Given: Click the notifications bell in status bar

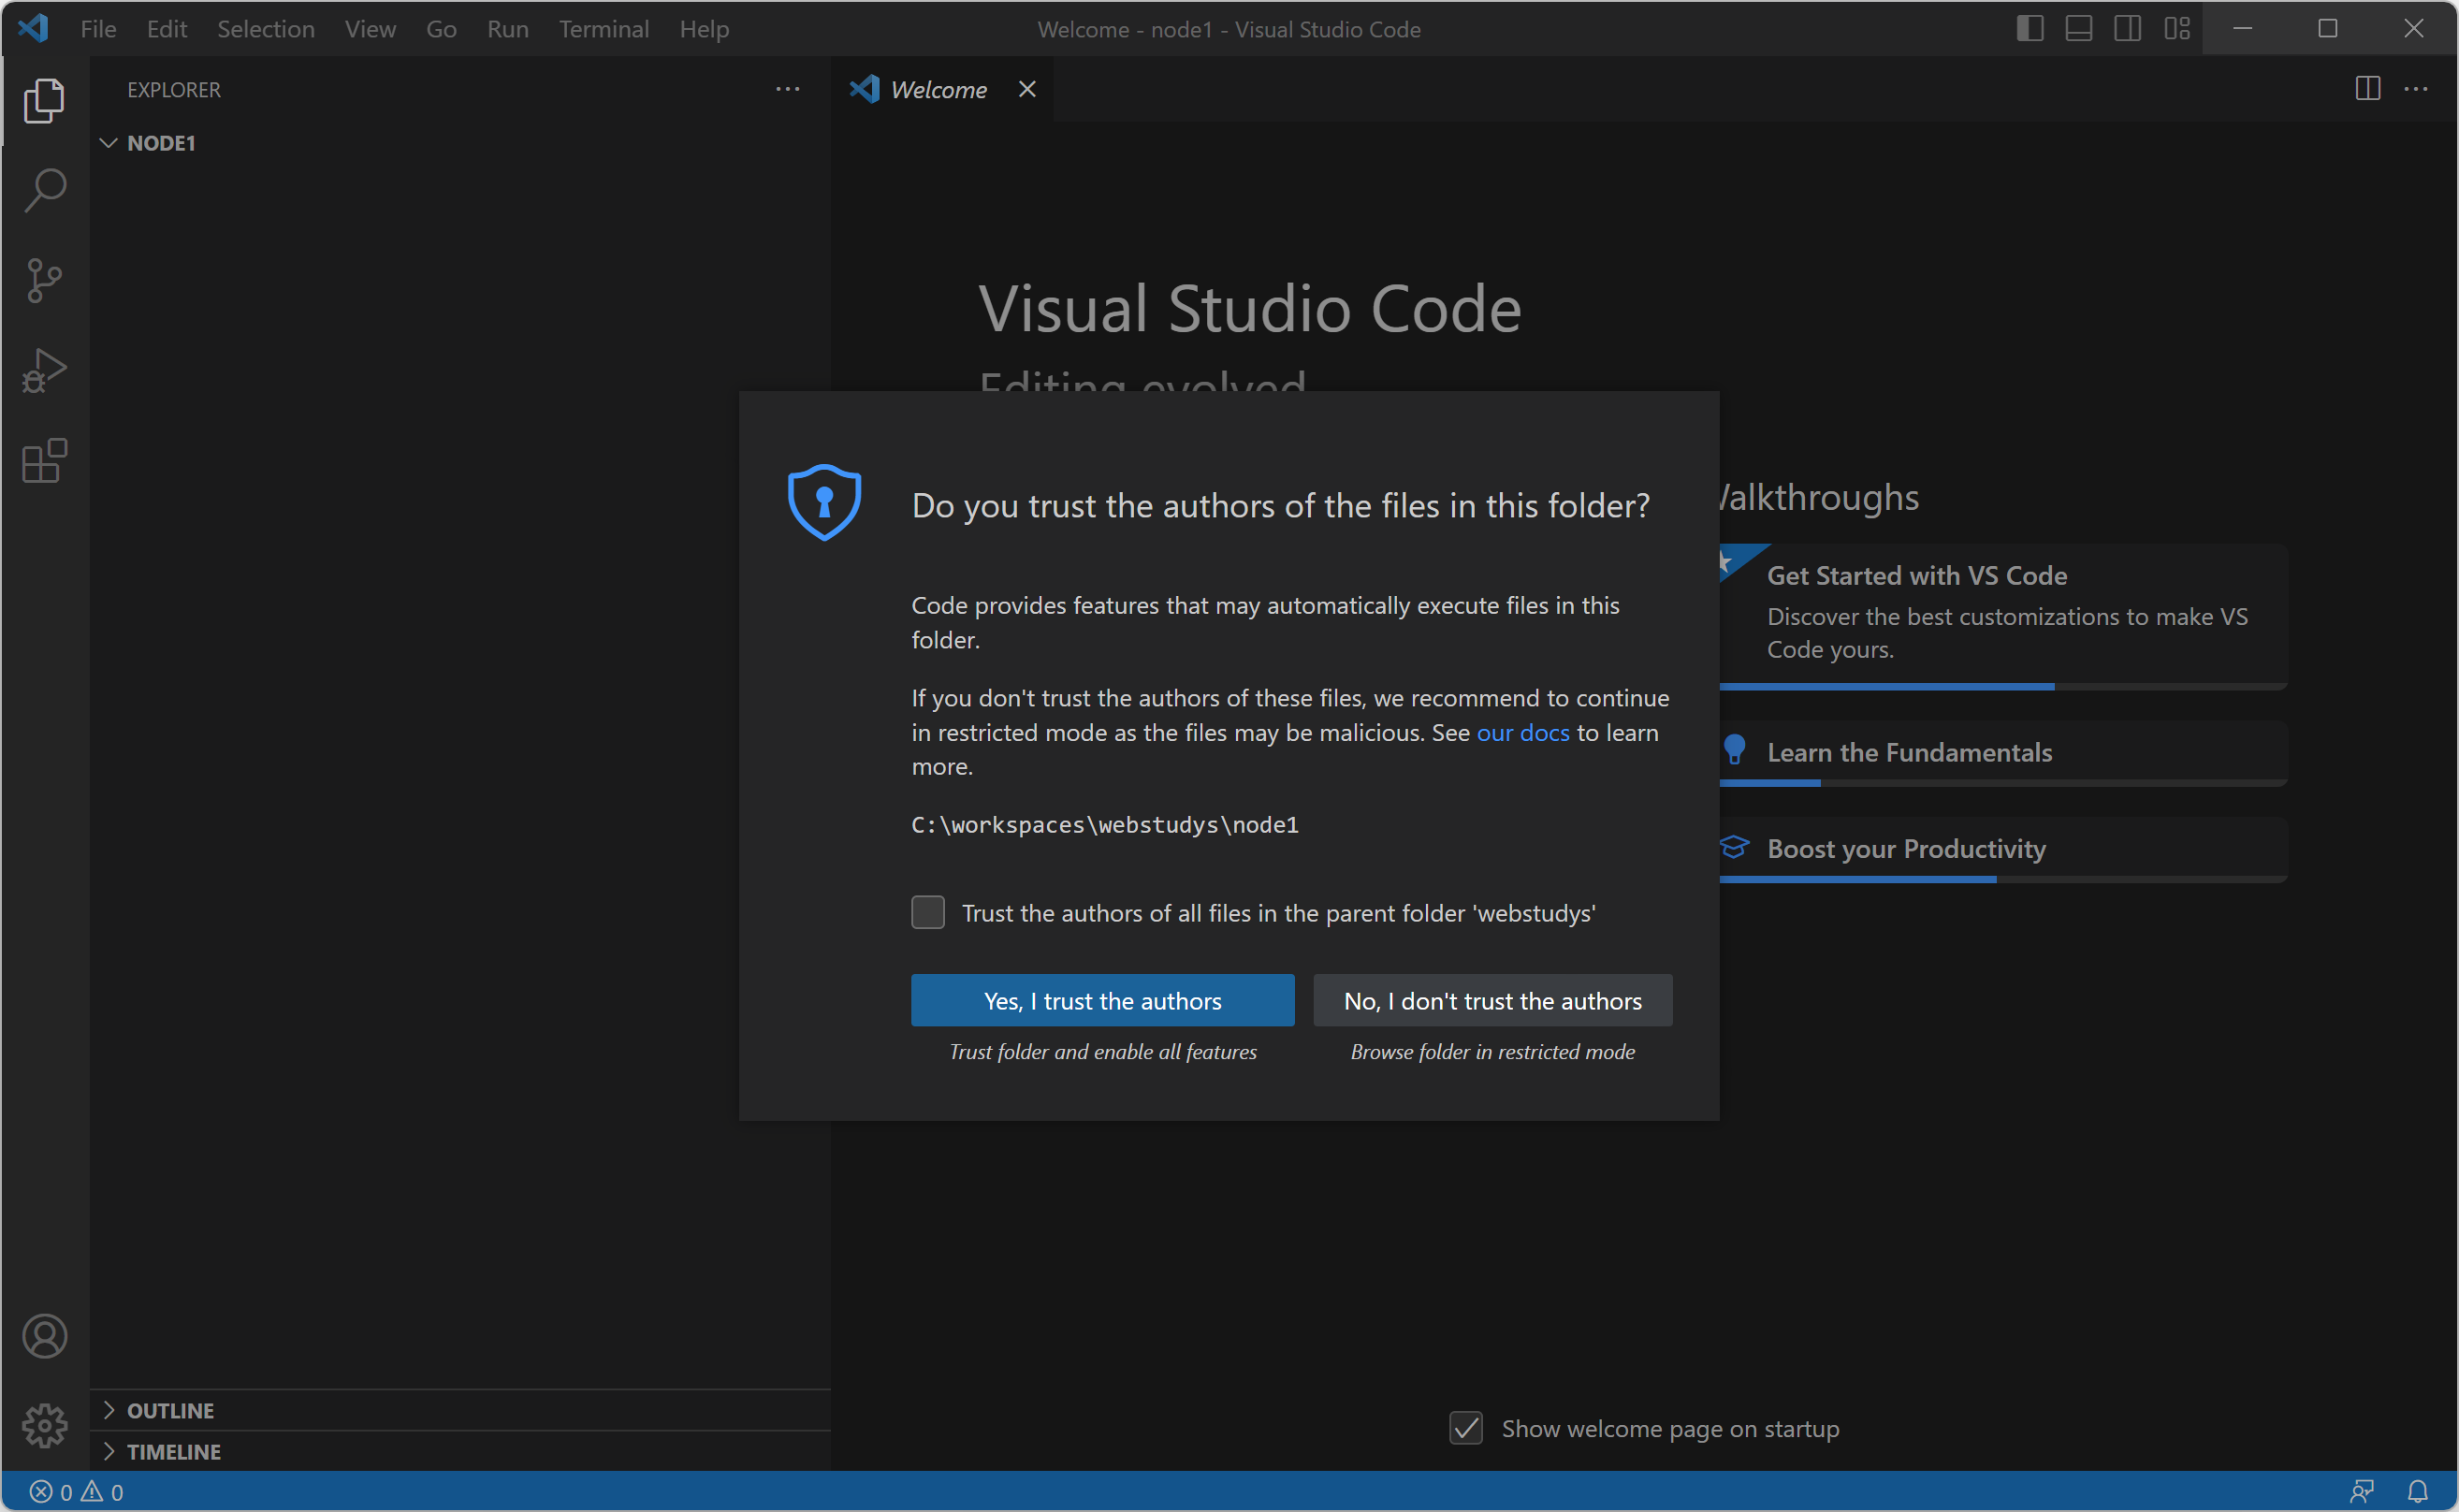Looking at the screenshot, I should click(x=2417, y=1491).
